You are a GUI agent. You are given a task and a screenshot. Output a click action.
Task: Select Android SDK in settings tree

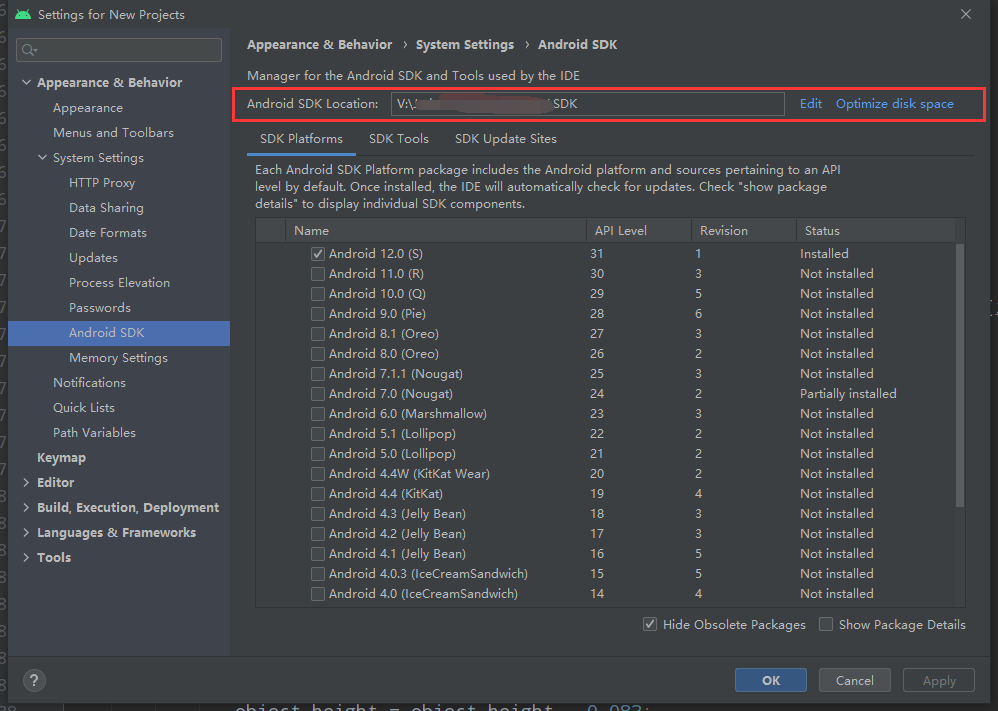119,333
